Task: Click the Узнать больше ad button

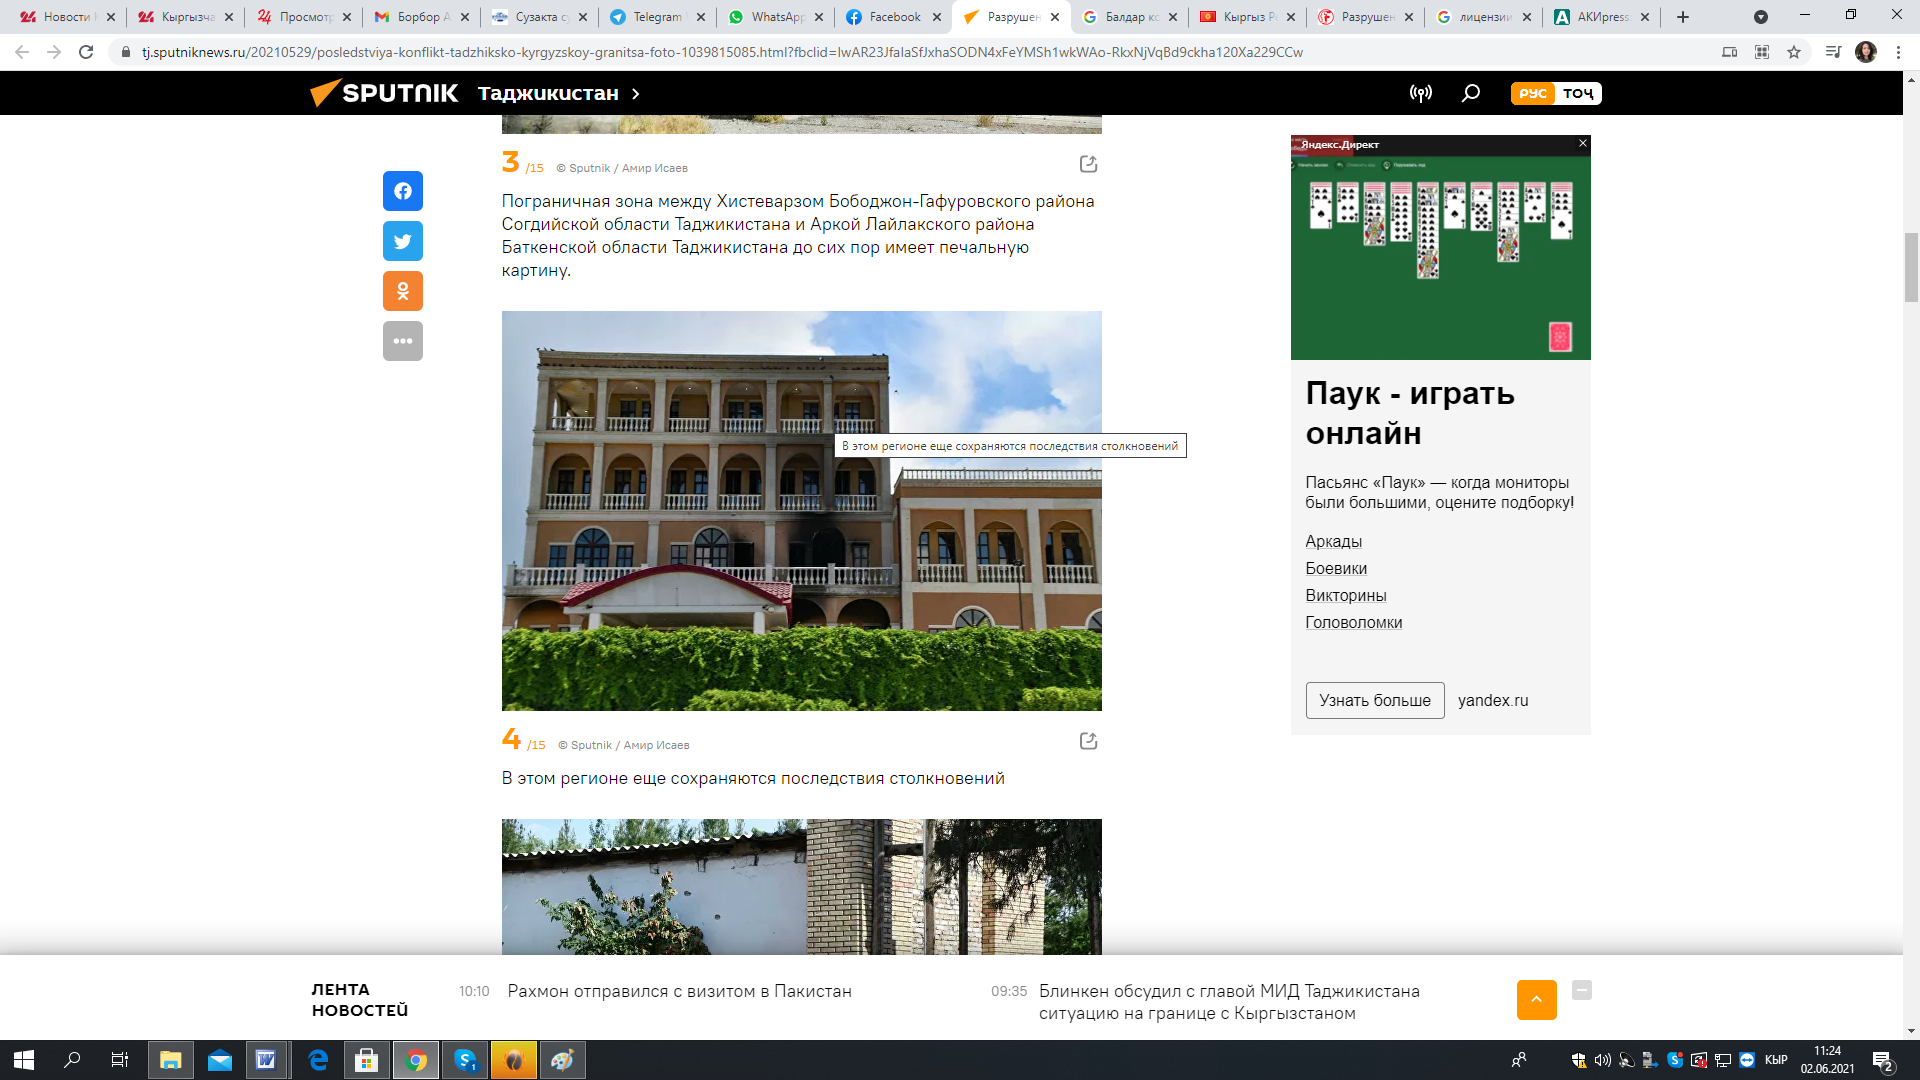Action: pyautogui.click(x=1374, y=700)
